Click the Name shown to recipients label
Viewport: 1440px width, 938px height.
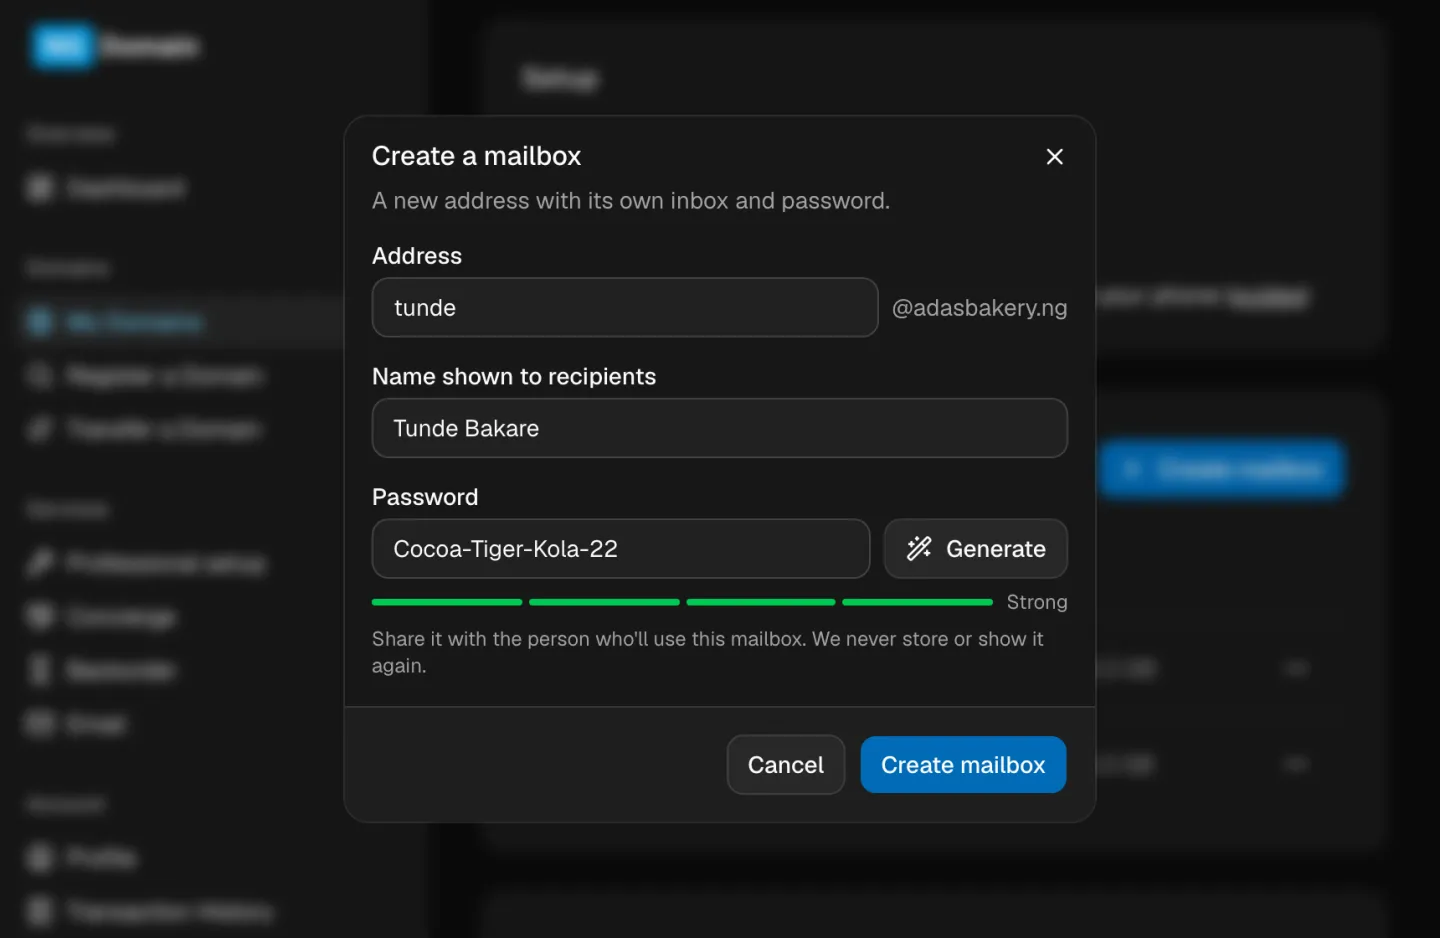point(514,377)
